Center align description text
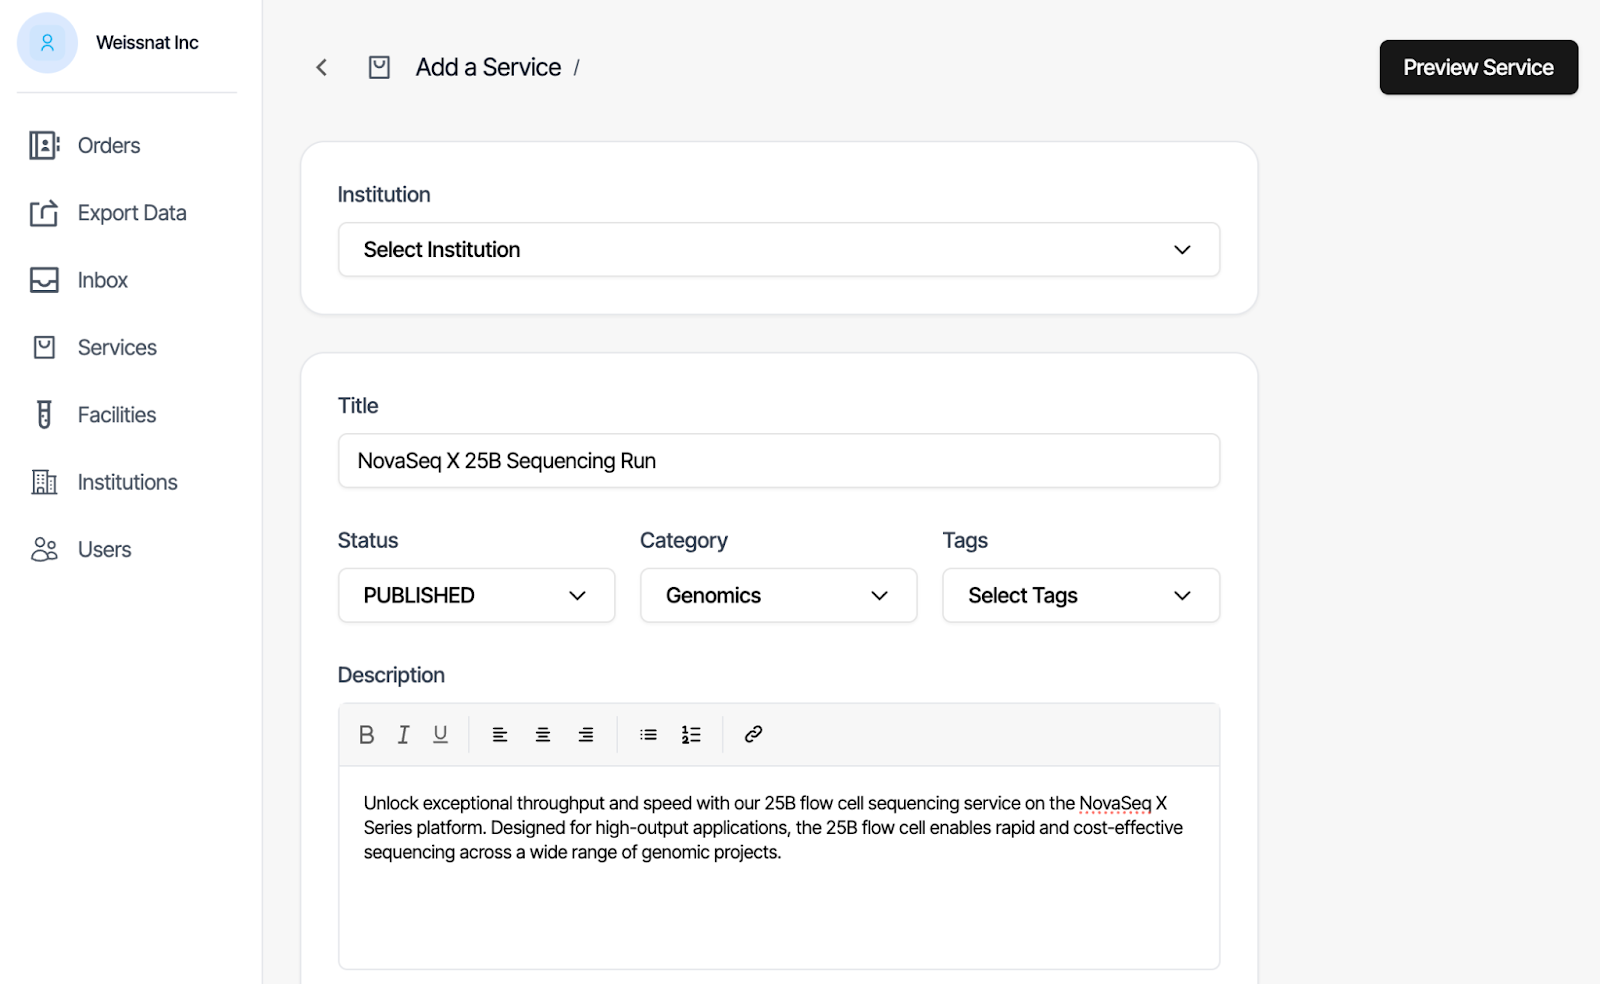The image size is (1600, 984). [543, 735]
